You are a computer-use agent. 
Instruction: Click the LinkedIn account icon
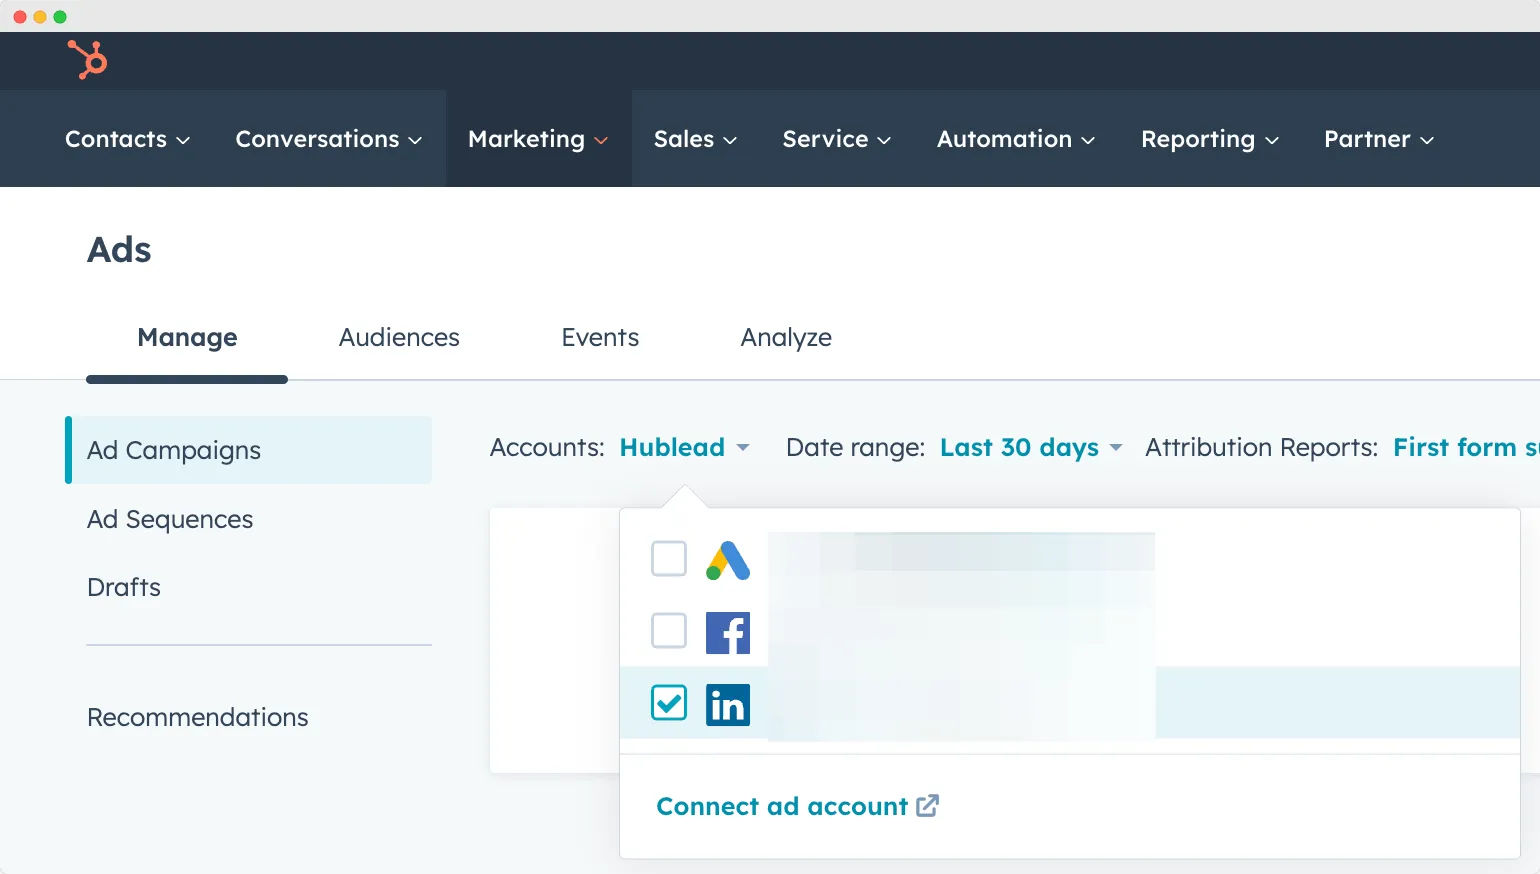coord(727,704)
